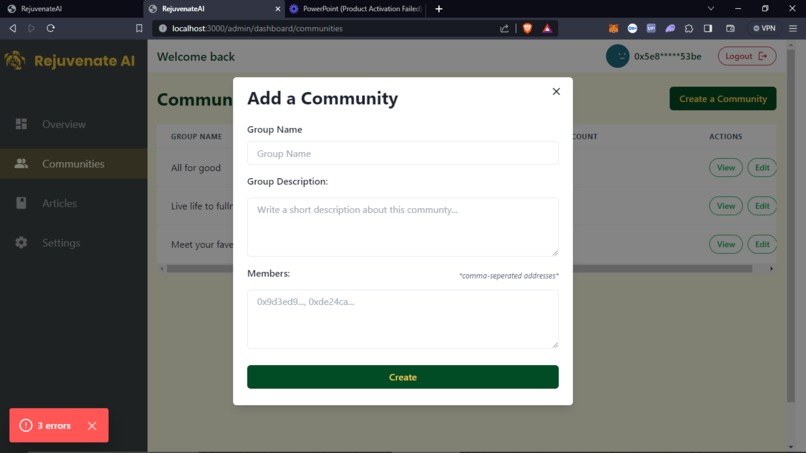Go back in browser history
The width and height of the screenshot is (806, 453).
click(13, 28)
